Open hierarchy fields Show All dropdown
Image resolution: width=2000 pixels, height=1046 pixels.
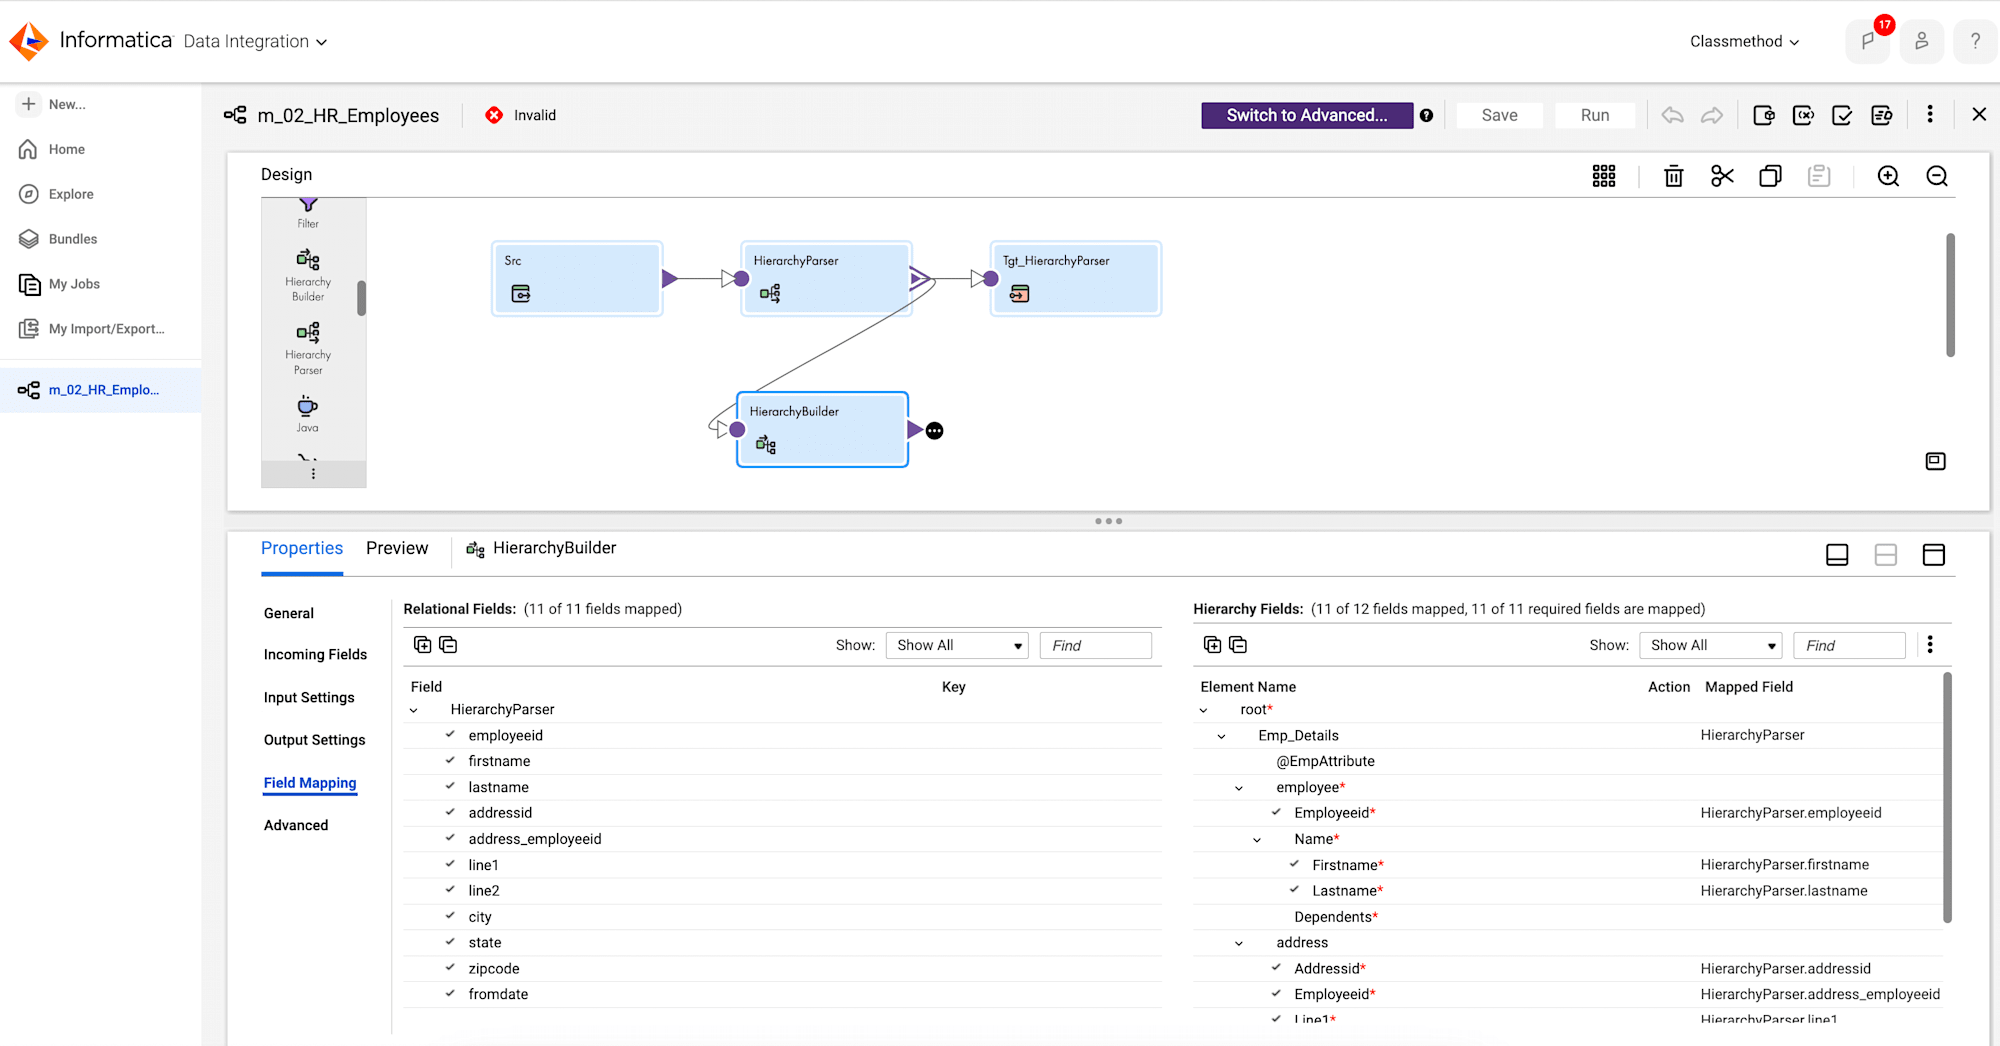tap(1711, 645)
